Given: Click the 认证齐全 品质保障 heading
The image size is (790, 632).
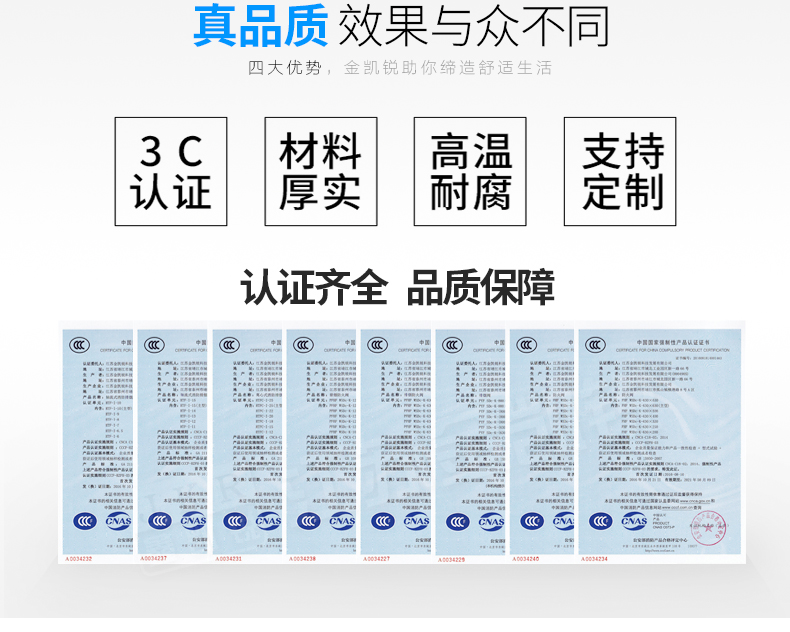Looking at the screenshot, I should [x=396, y=287].
